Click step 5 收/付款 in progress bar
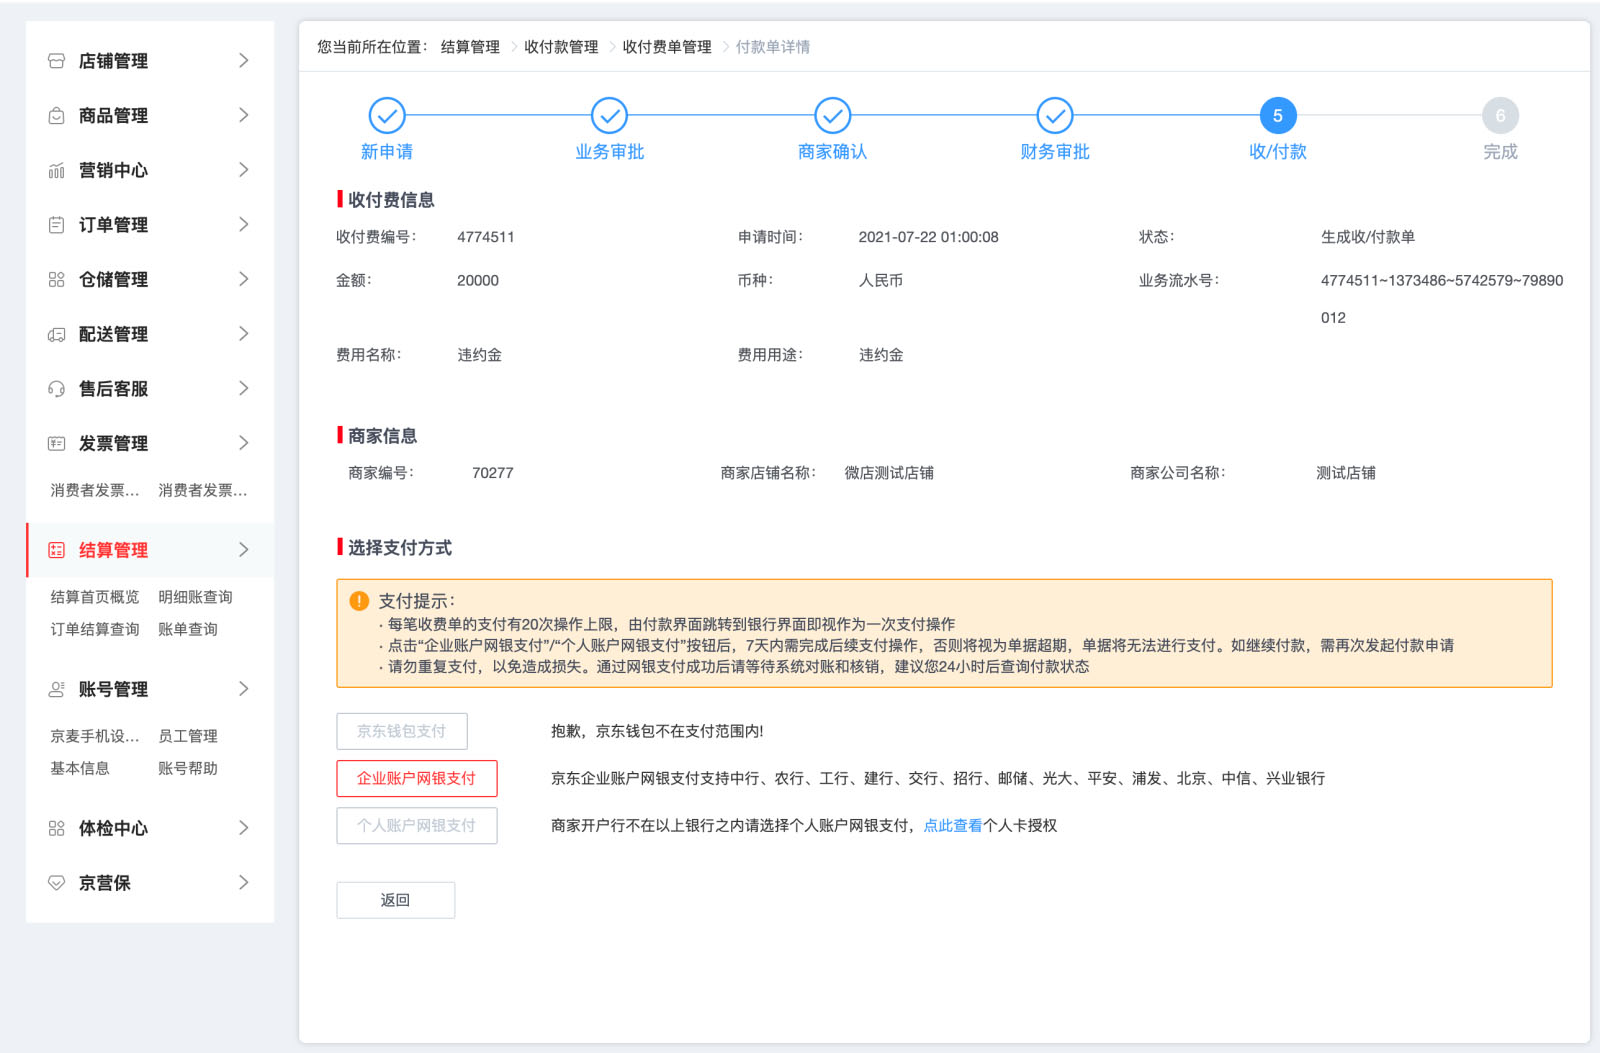1600x1053 pixels. (1277, 115)
